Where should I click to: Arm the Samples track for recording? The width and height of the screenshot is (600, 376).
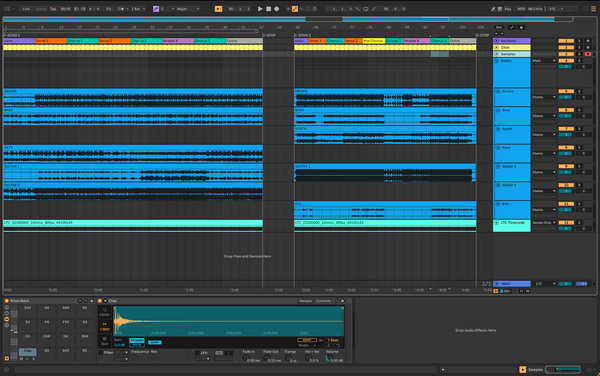pos(588,54)
